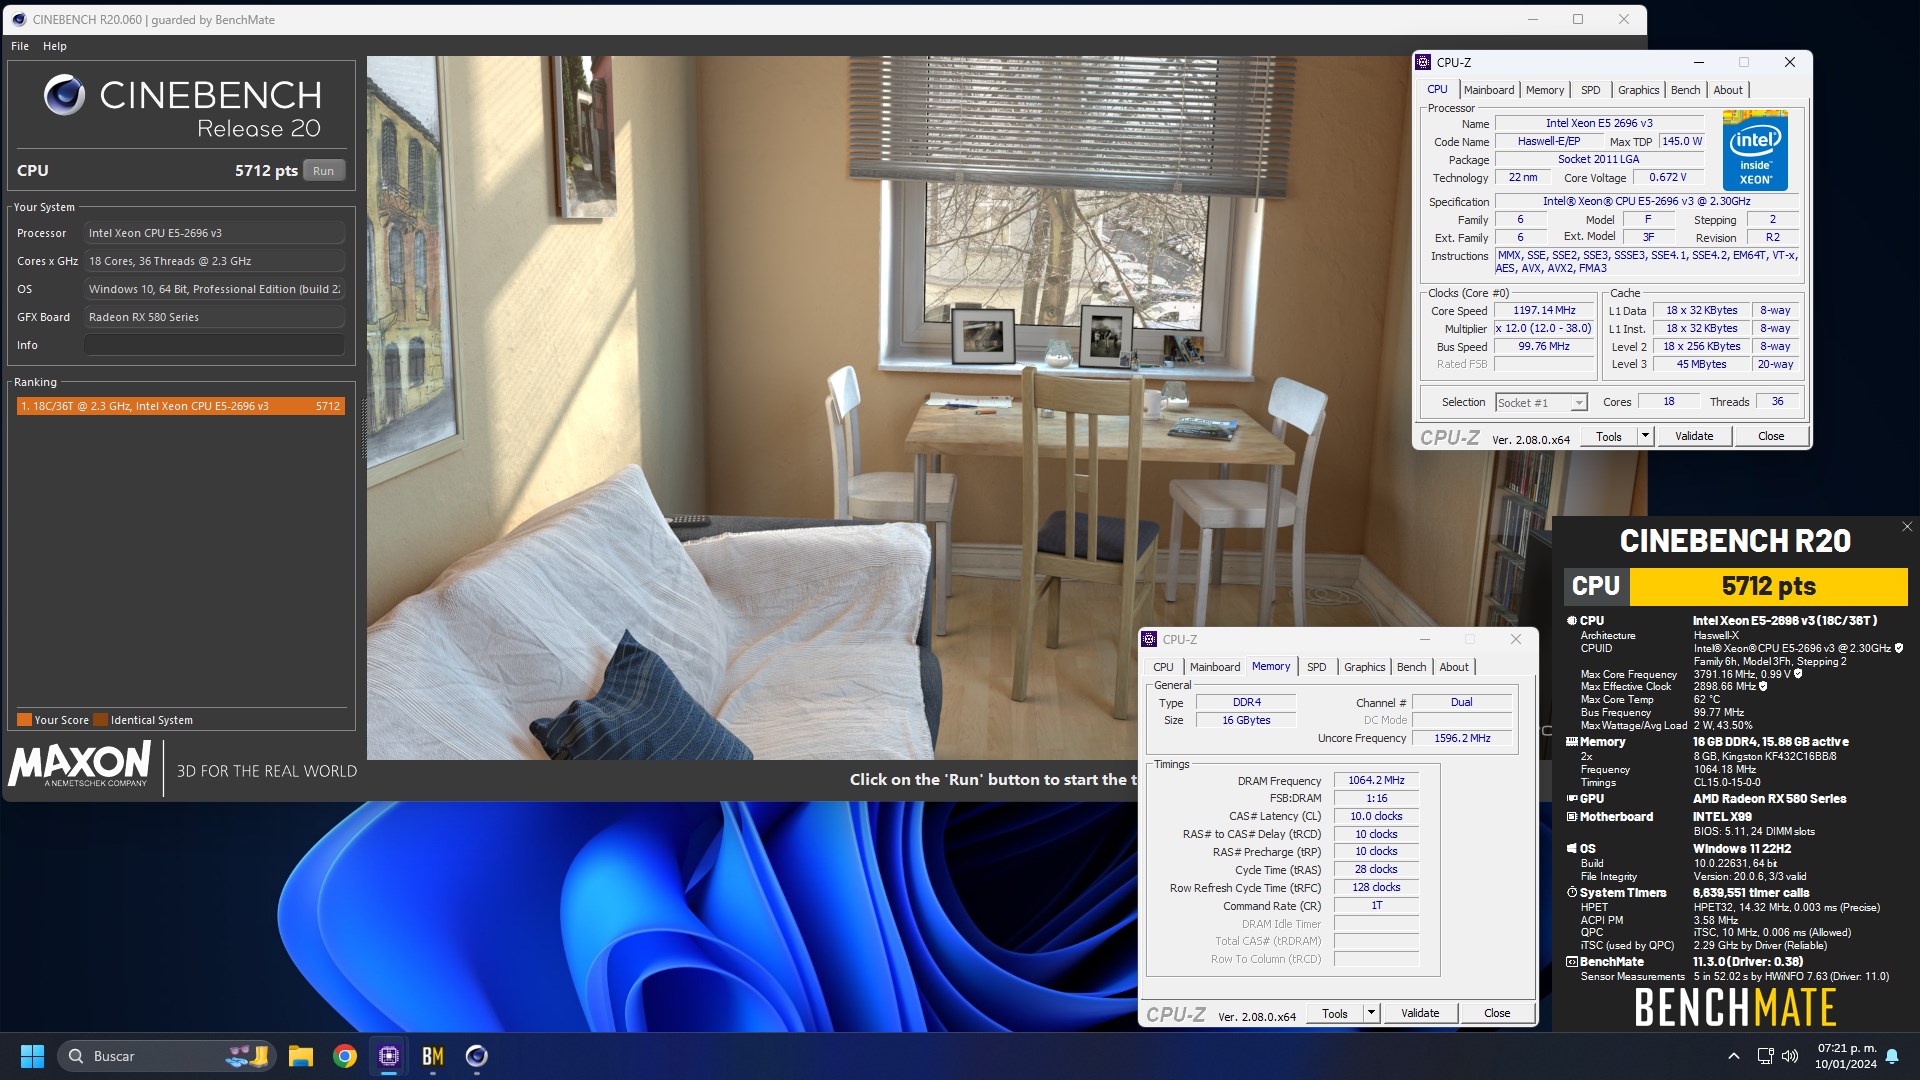Image resolution: width=1920 pixels, height=1080 pixels.
Task: Open SPD tab in top CPU-Z
Action: click(x=1591, y=90)
